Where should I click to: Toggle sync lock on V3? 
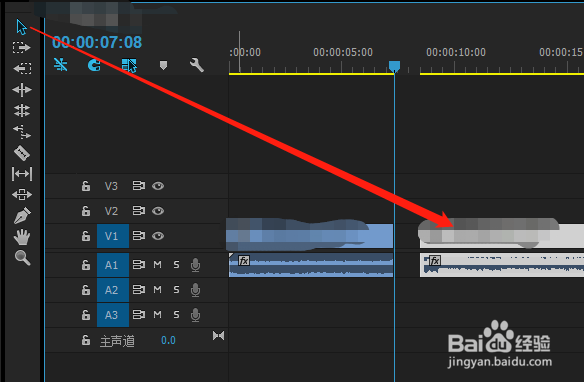pyautogui.click(x=139, y=186)
